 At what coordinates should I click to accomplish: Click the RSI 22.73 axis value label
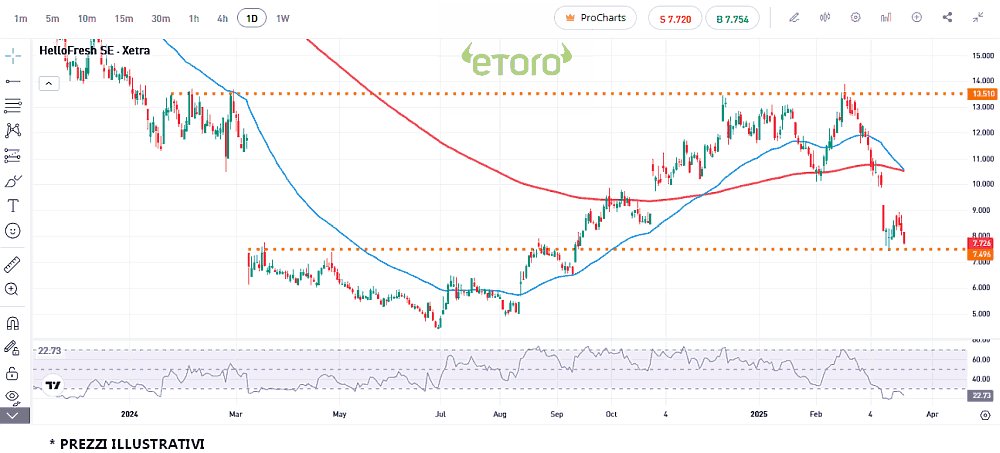[980, 396]
